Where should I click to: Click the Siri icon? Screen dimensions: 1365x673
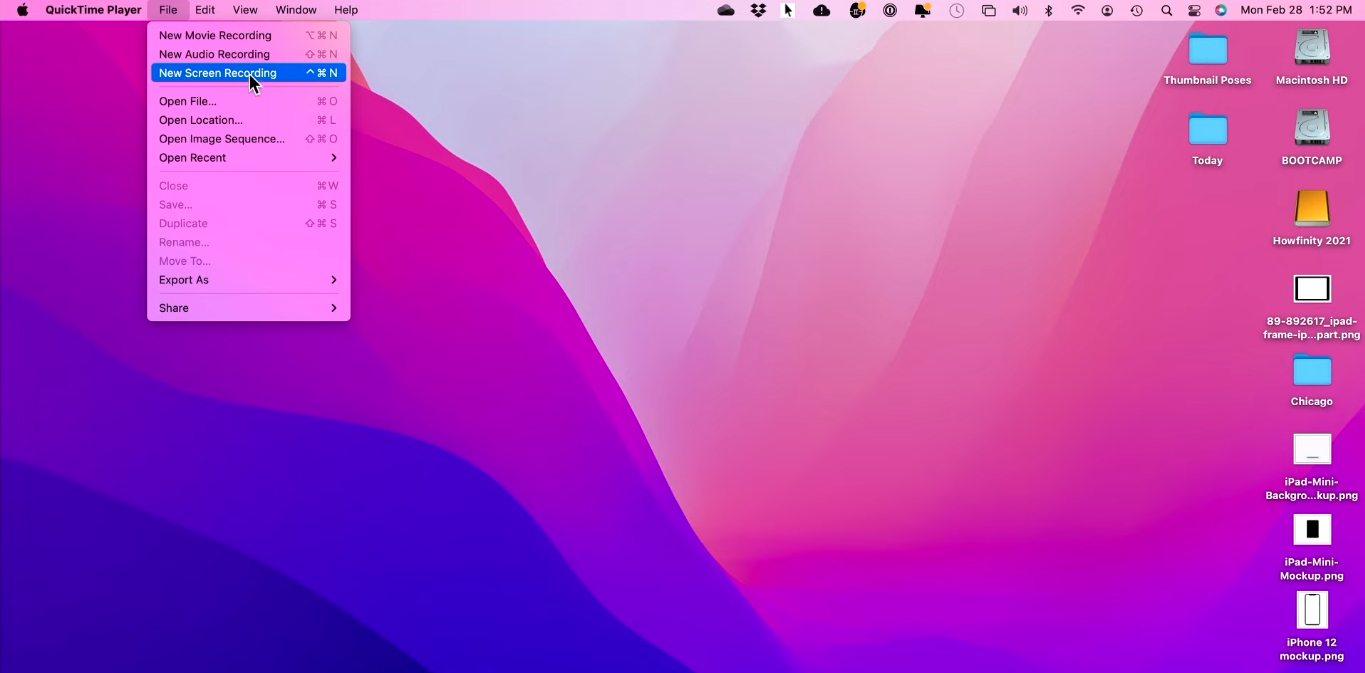1221,10
